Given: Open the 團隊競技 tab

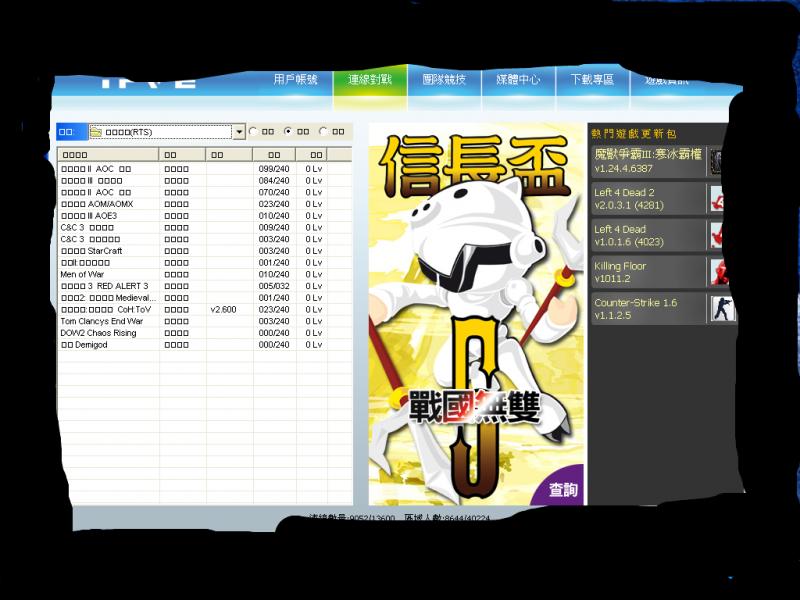Looking at the screenshot, I should [444, 80].
